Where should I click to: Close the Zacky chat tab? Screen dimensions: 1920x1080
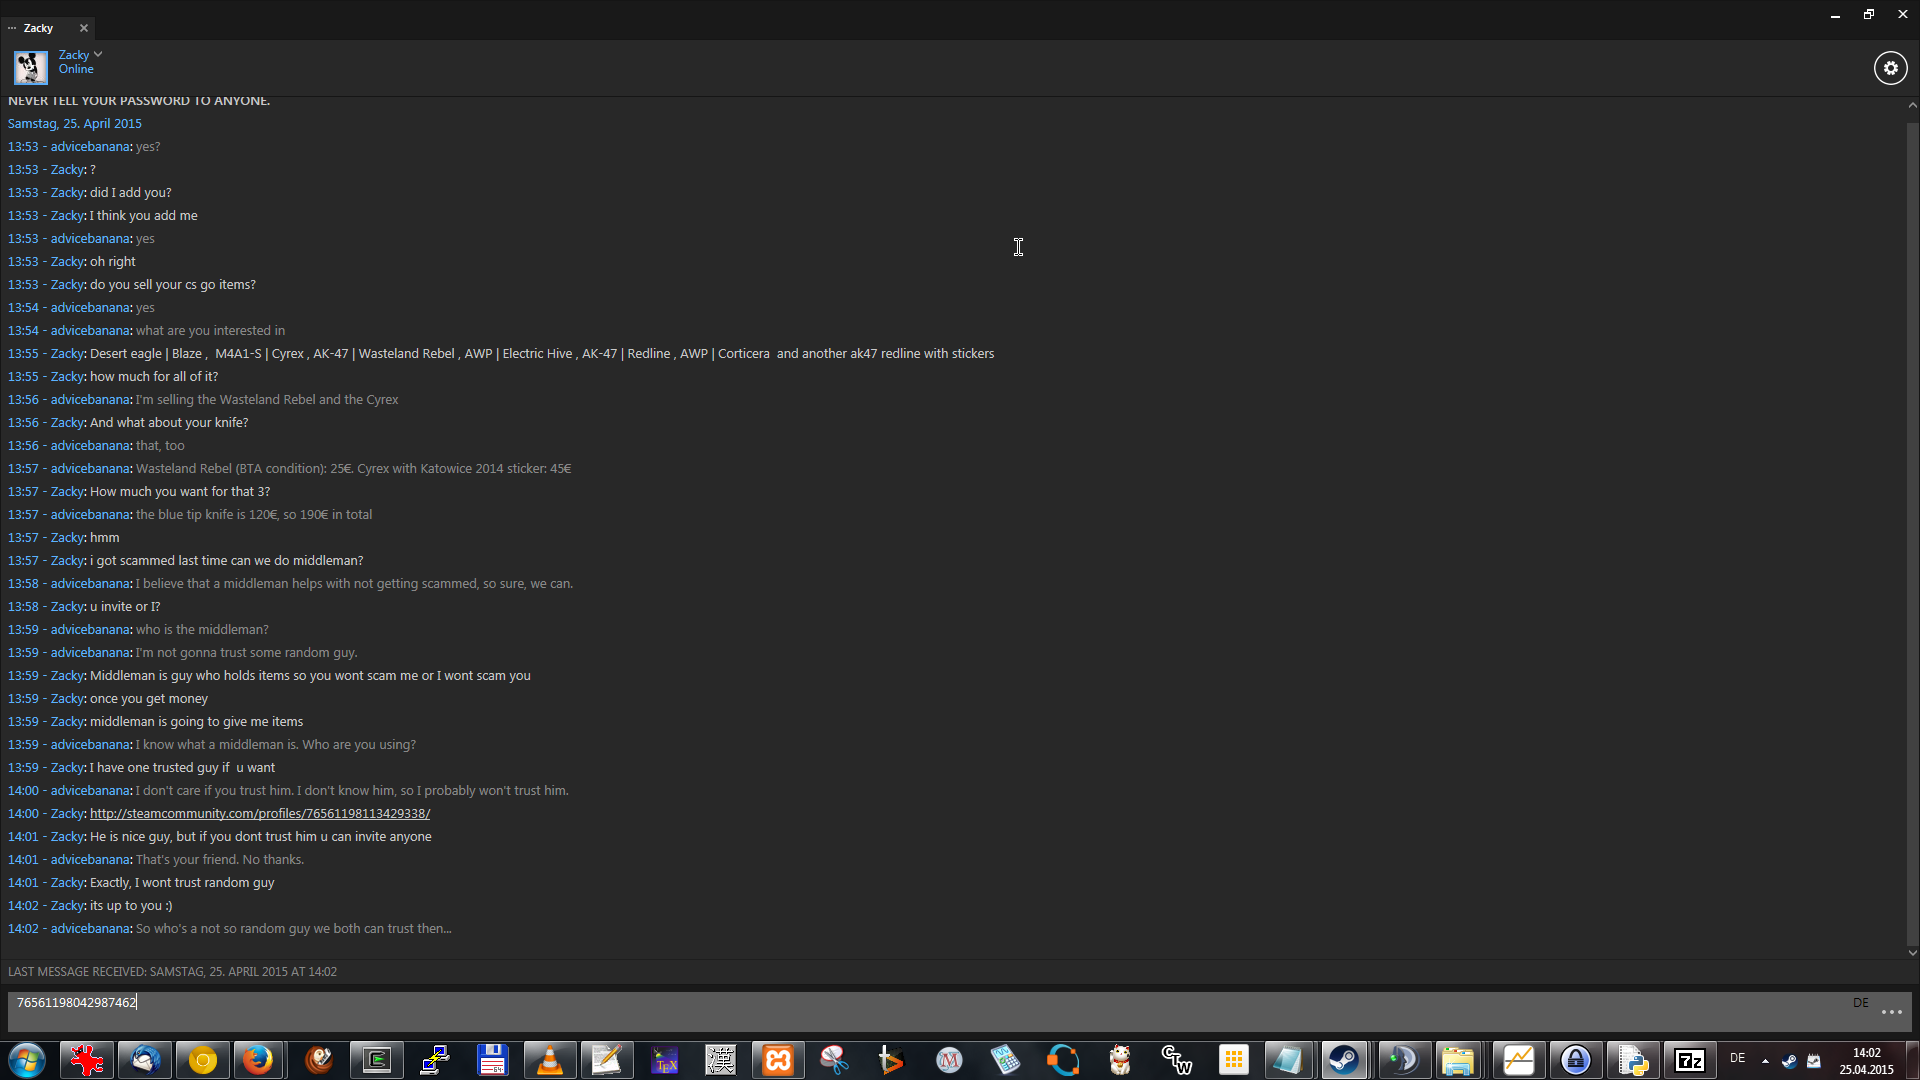(84, 28)
